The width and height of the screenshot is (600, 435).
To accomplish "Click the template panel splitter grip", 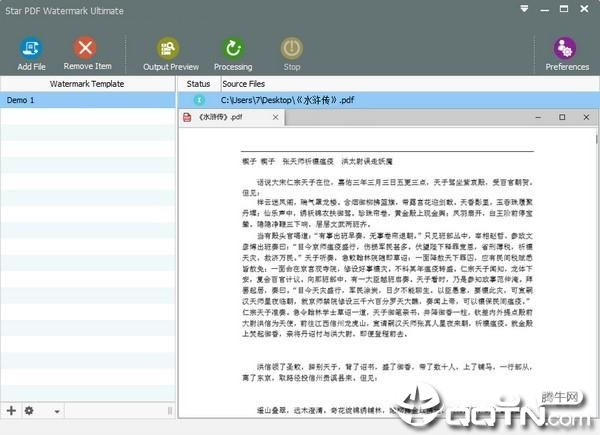I will [x=170, y=411].
